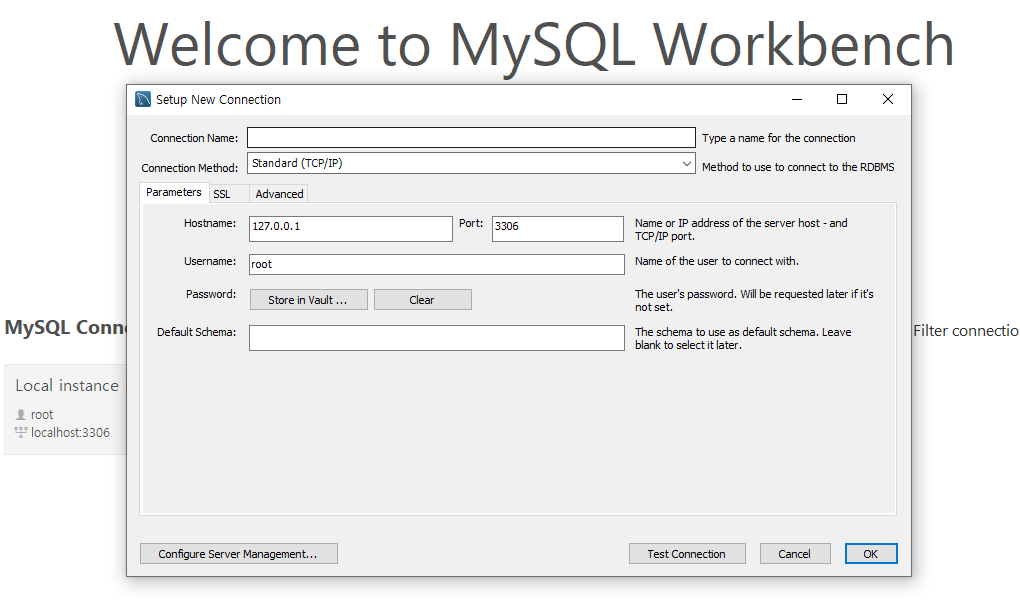Select the Hostname field showing 127.0.0.1

(350, 228)
